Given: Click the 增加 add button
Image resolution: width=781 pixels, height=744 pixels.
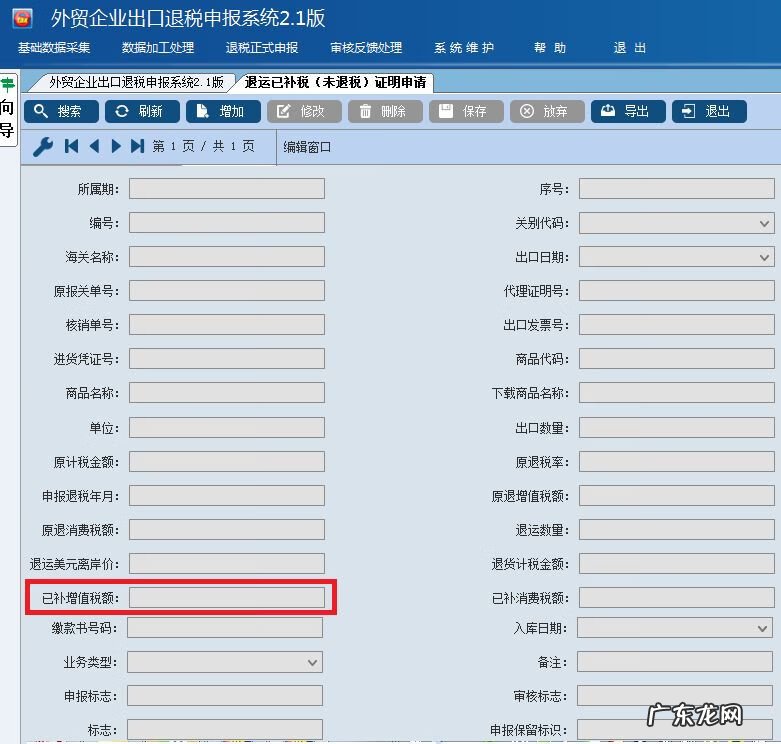Looking at the screenshot, I should pos(223,111).
